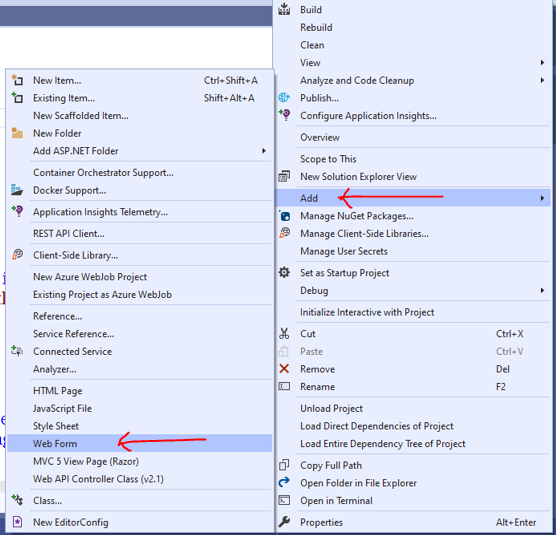556x535 pixels.
Task: Click the Set as Startup Project gear icon
Action: 284,273
